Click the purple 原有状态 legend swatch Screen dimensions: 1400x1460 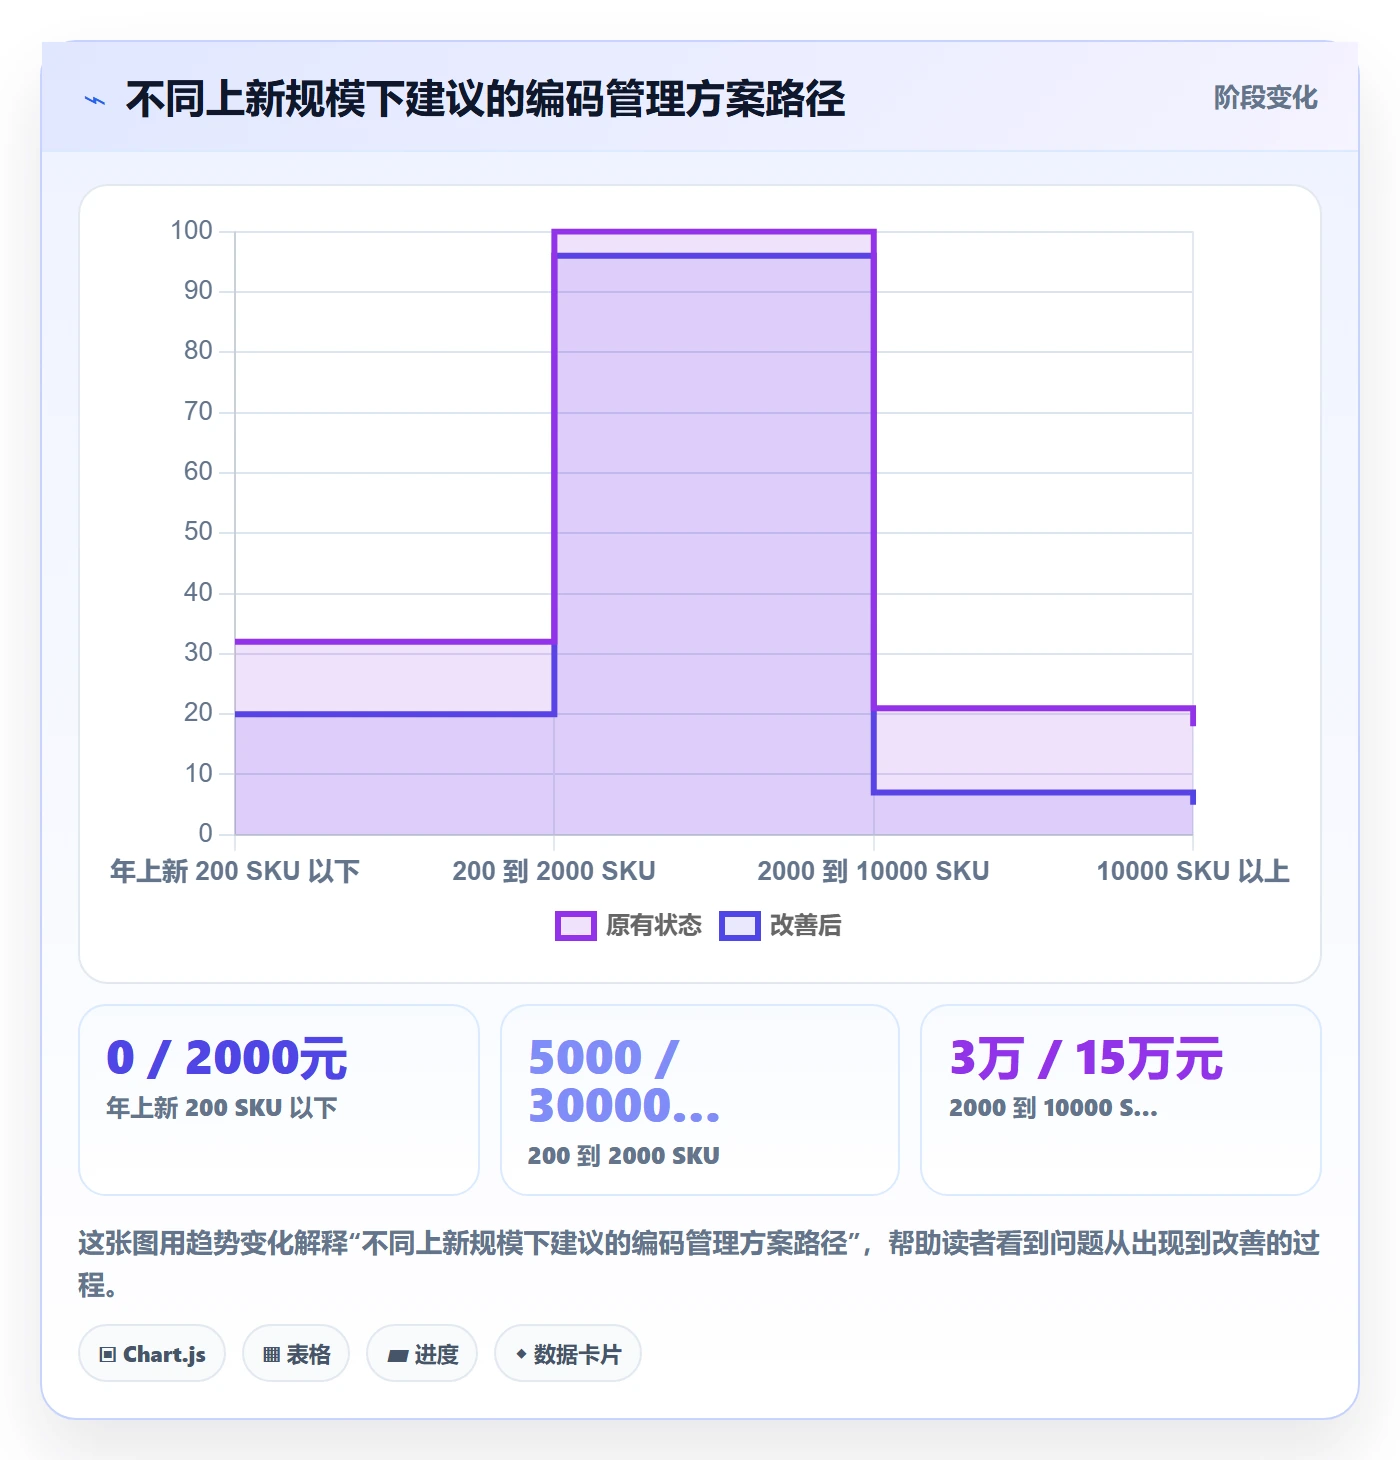pyautogui.click(x=575, y=926)
